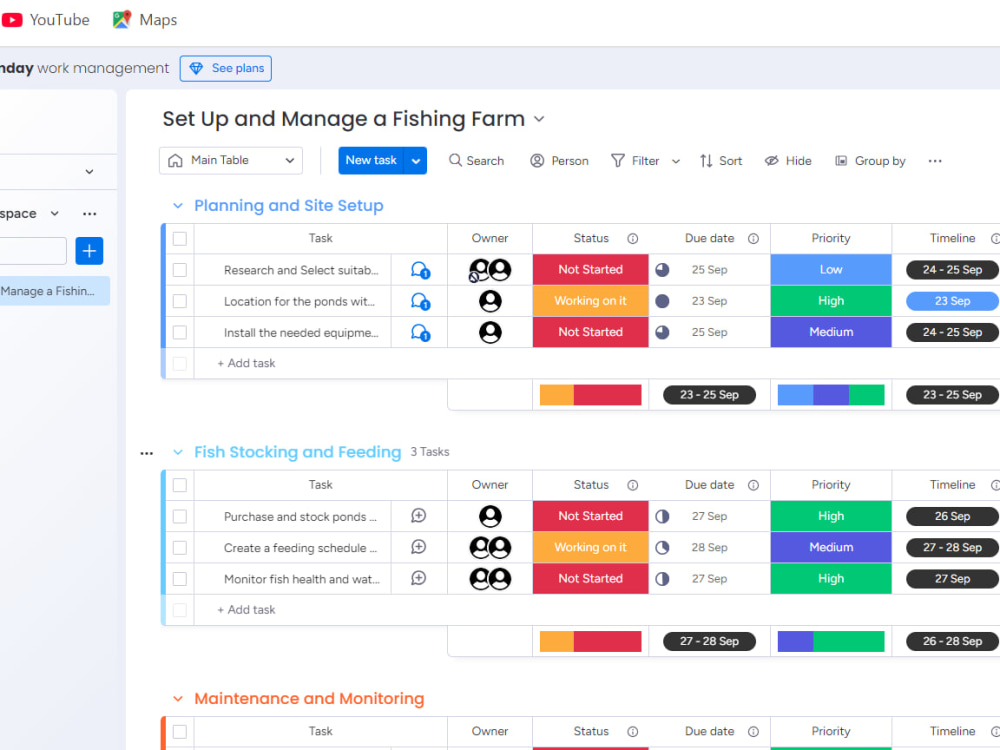1000x750 pixels.
Task: Click Status info icon in Fish Stocking header
Action: (x=633, y=485)
